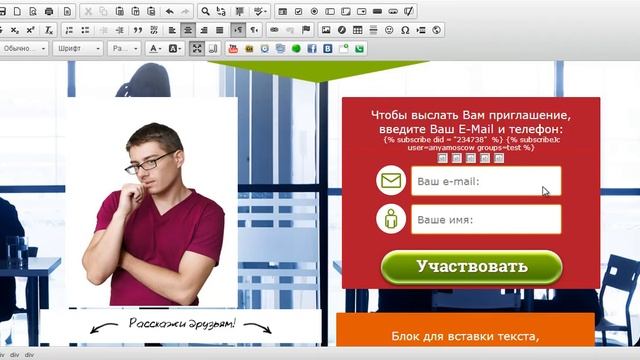The height and width of the screenshot is (360, 640).
Task: Open the spell check dropdown
Action: [x=260, y=11]
